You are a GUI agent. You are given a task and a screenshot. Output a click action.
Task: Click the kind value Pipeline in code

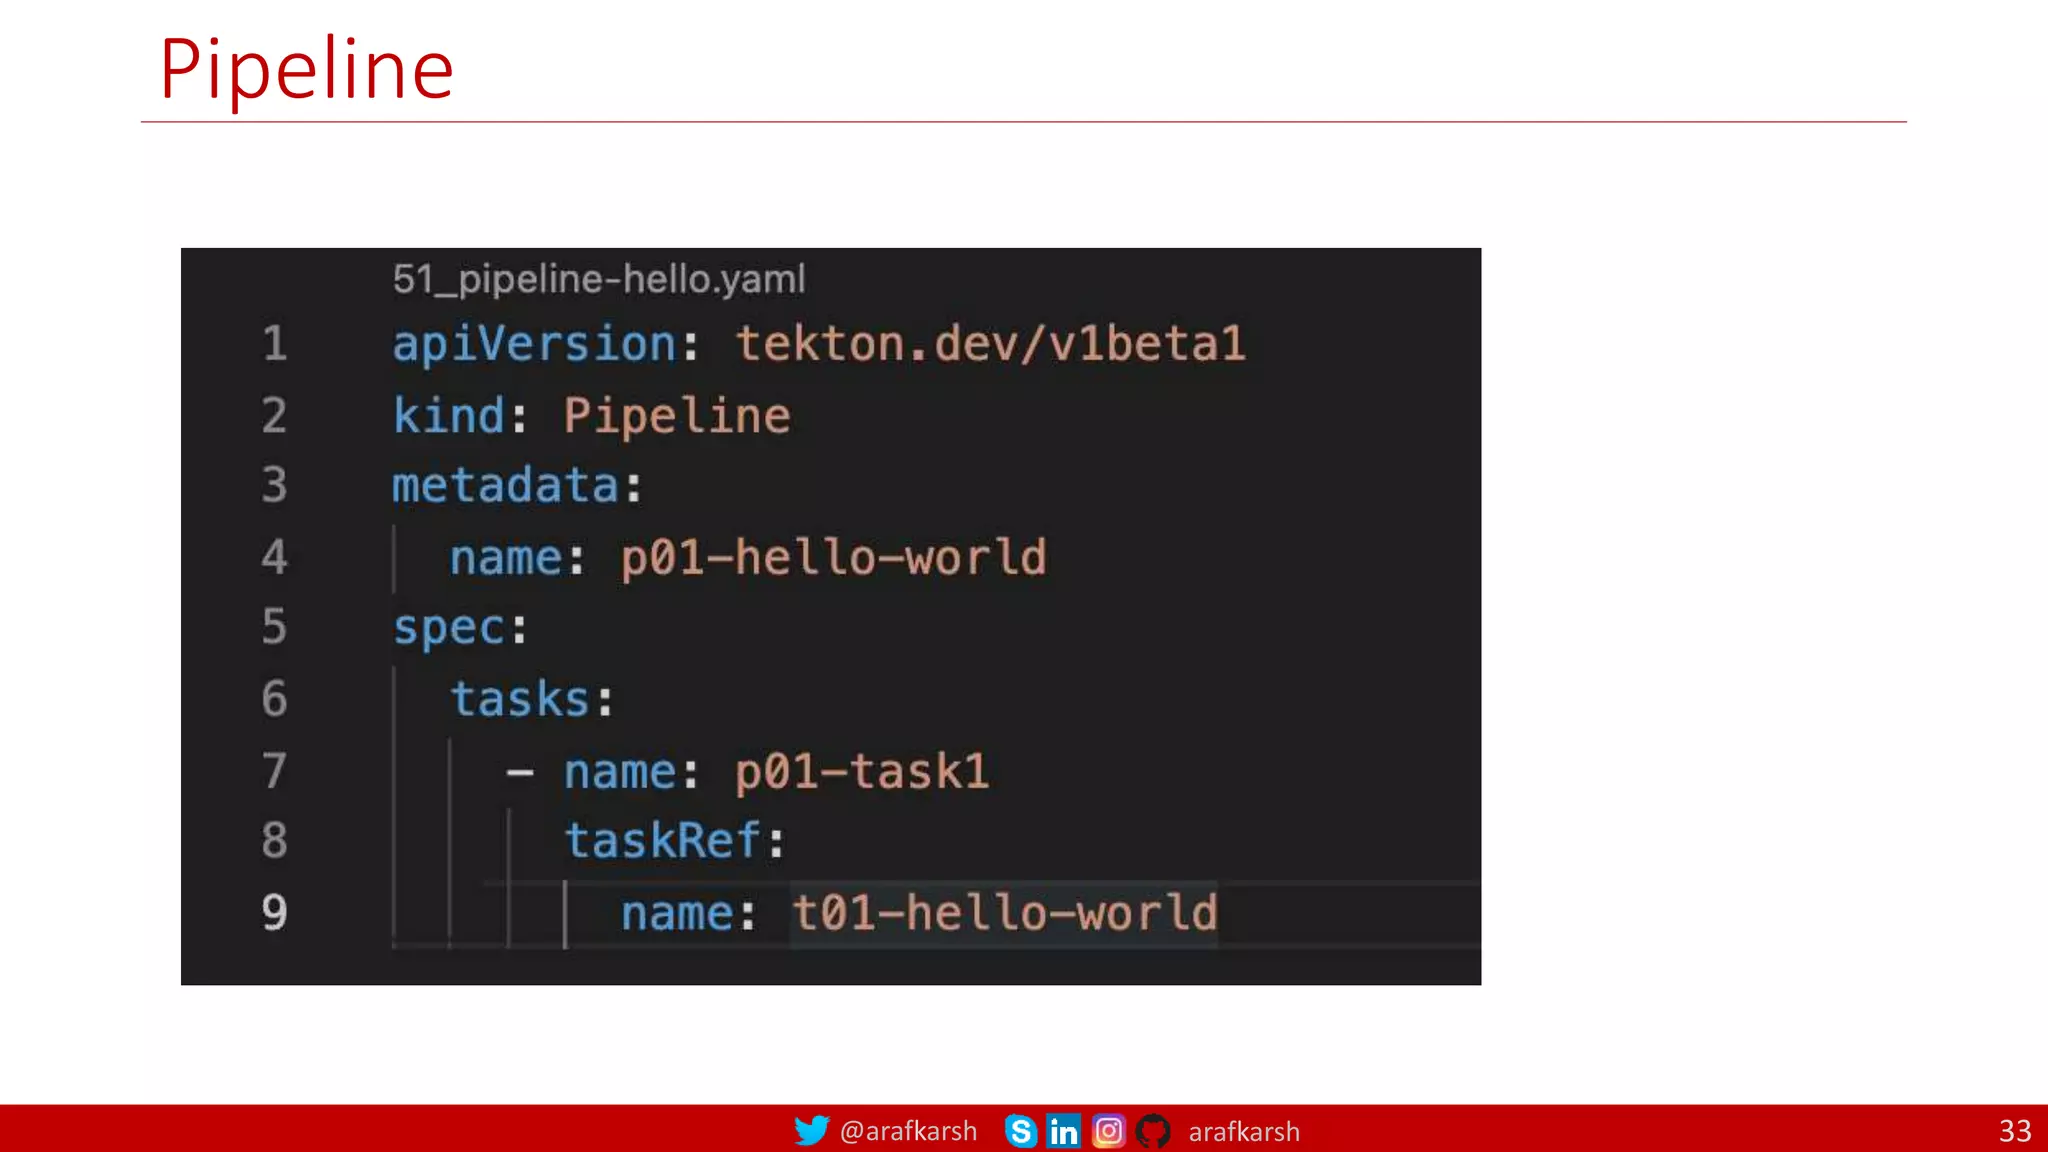pyautogui.click(x=676, y=416)
